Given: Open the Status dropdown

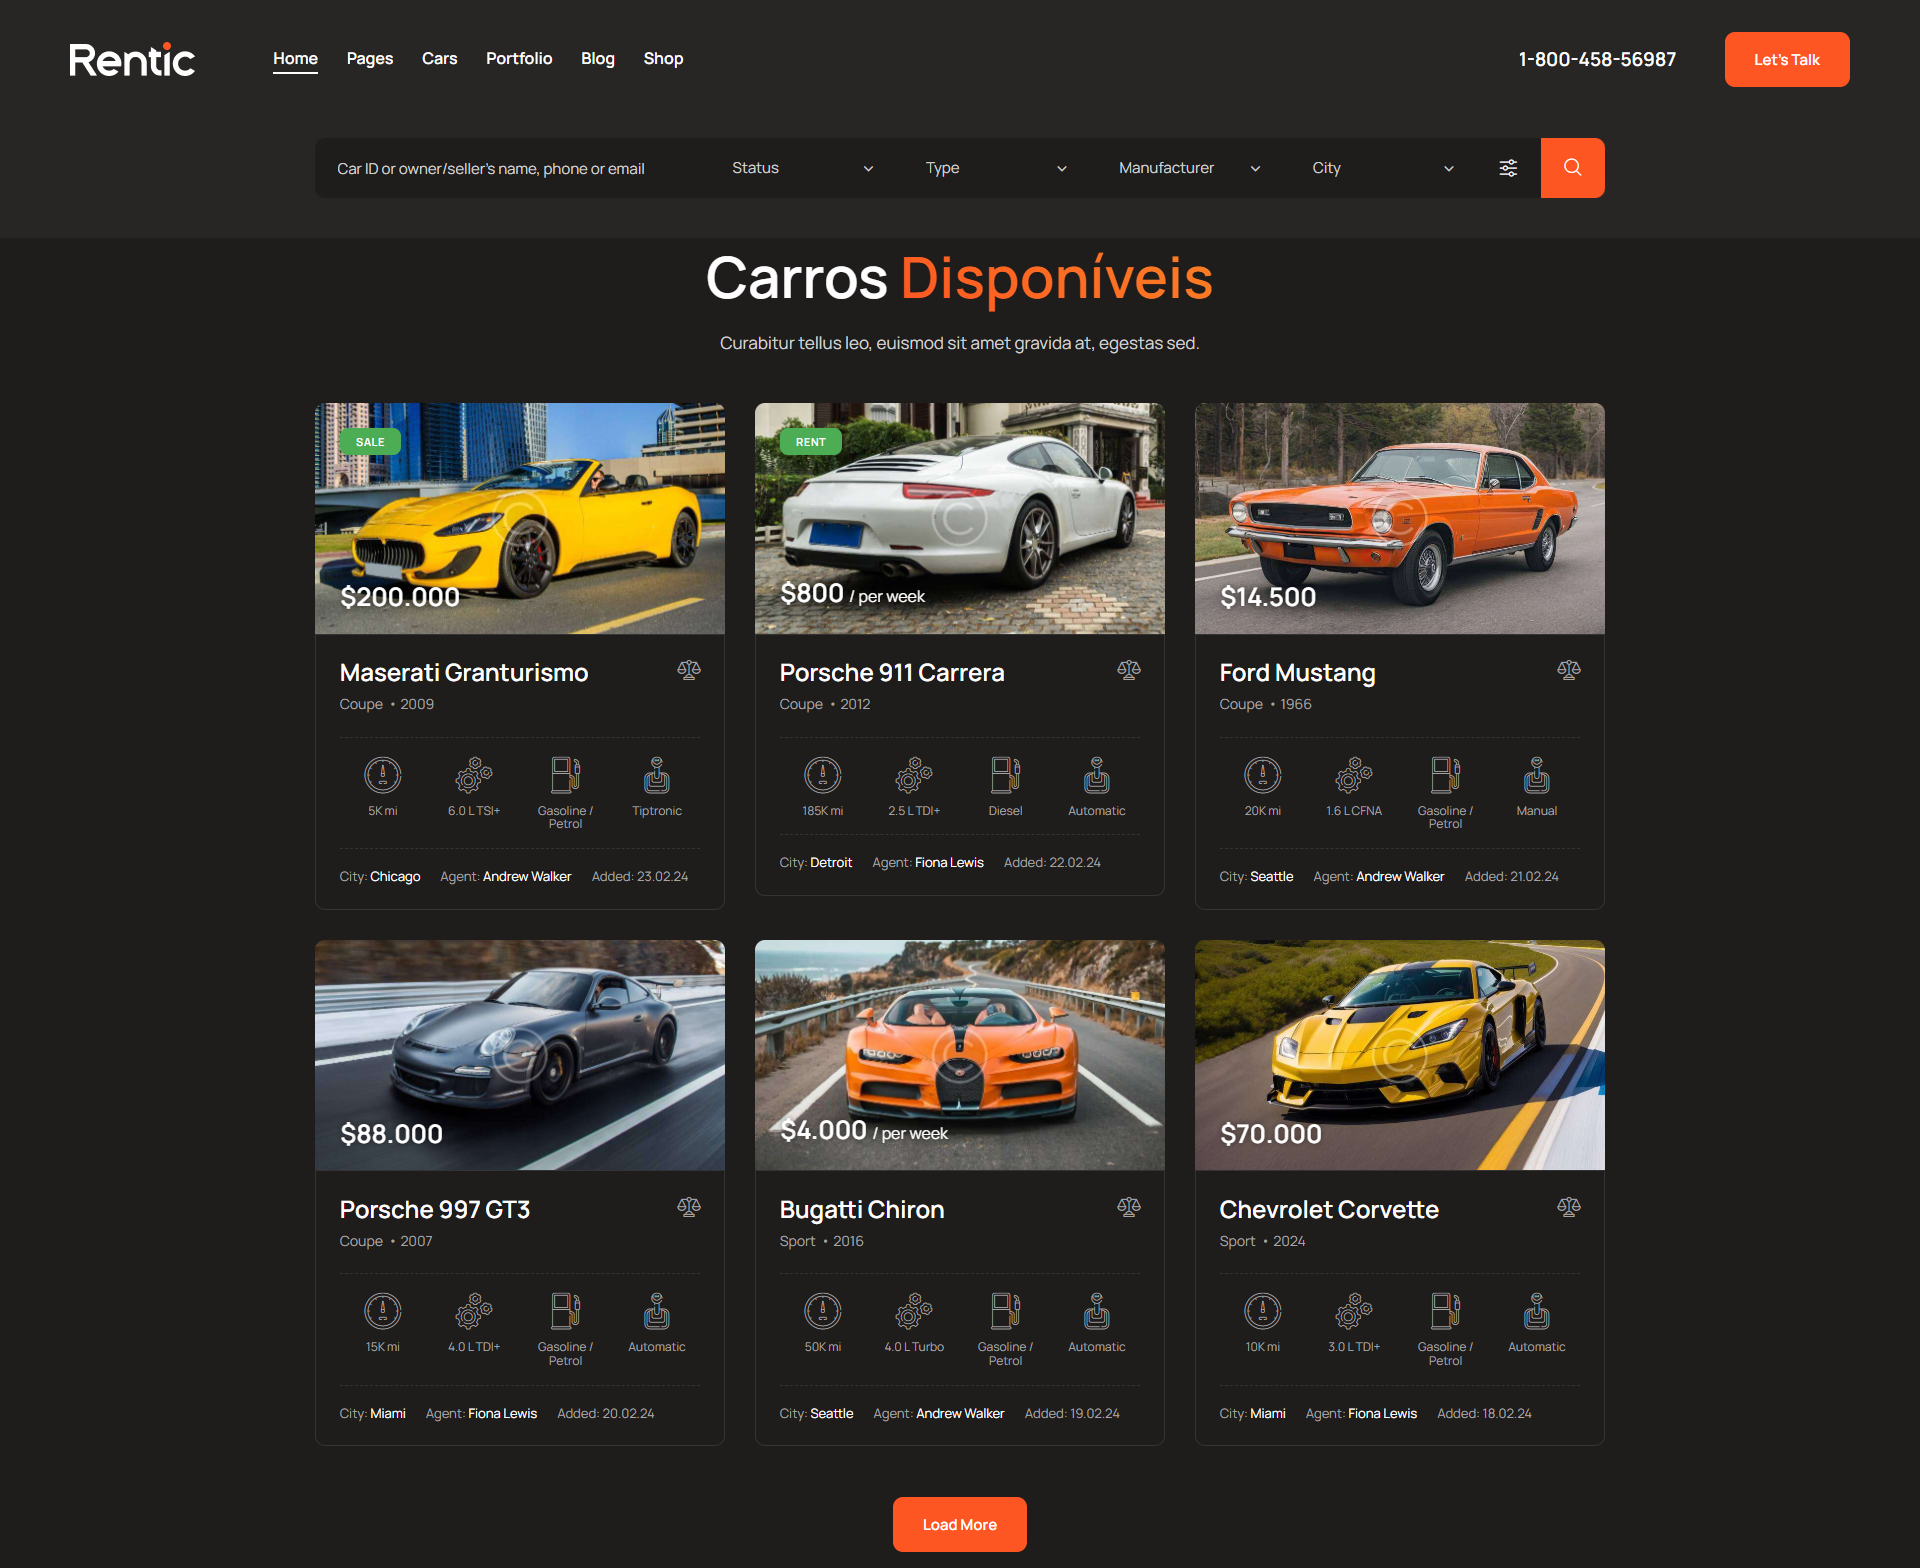Looking at the screenshot, I should tap(802, 168).
